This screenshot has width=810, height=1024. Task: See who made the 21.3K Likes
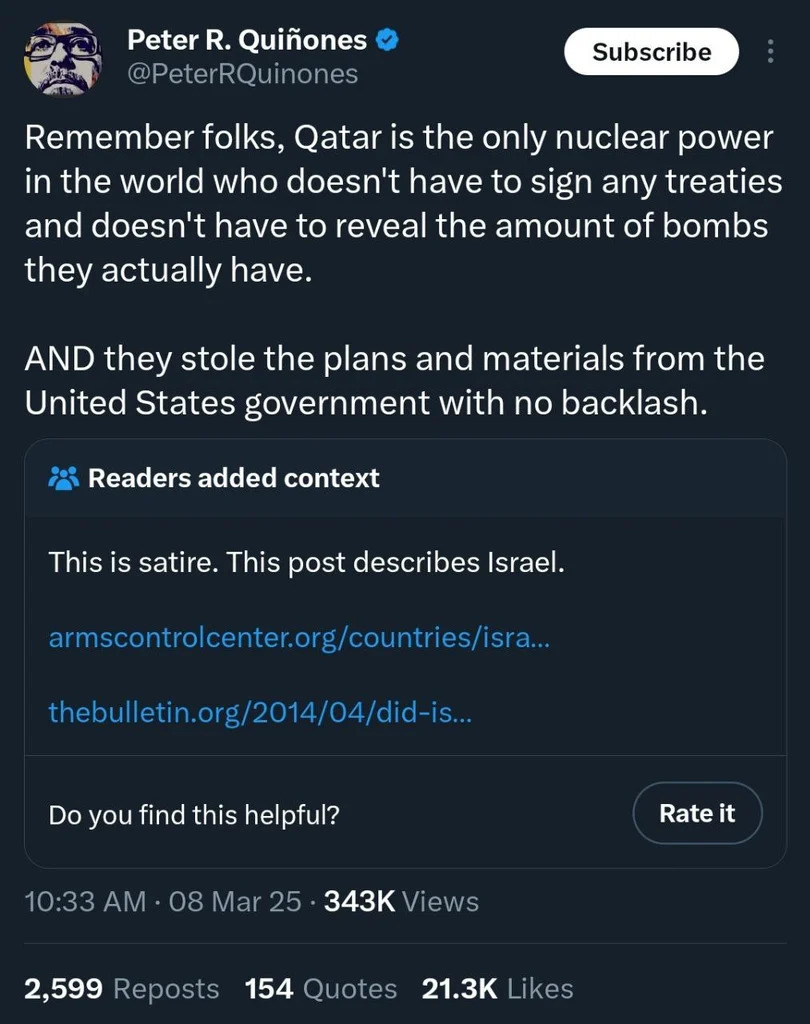coord(497,989)
